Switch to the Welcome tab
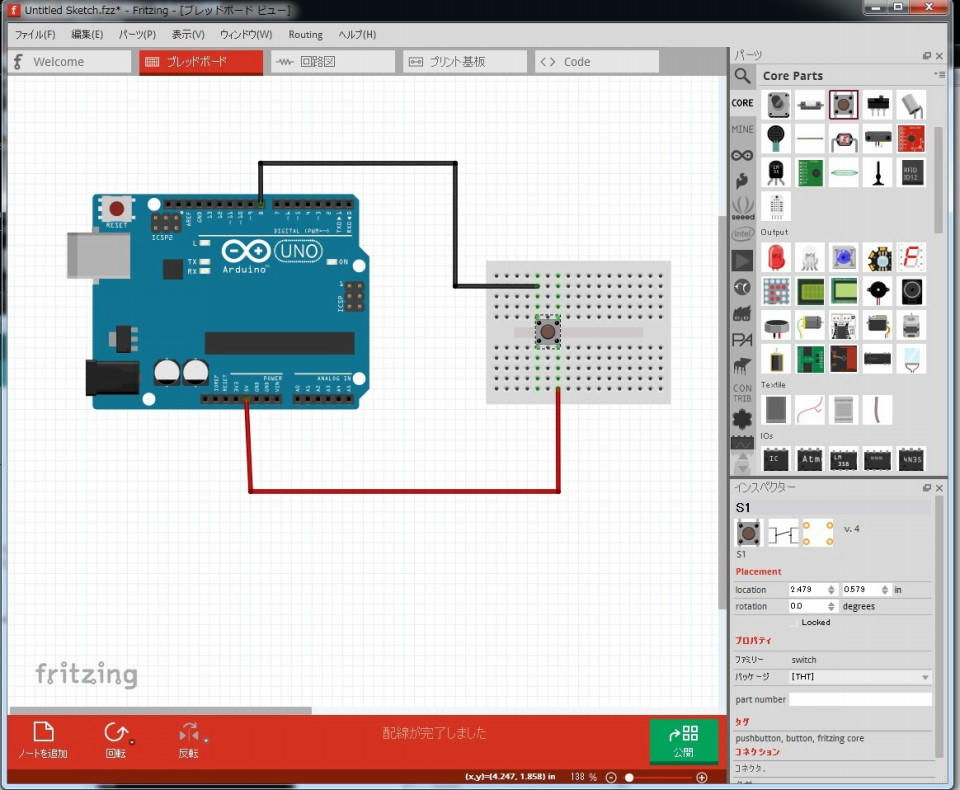This screenshot has height=790, width=960. click(x=70, y=62)
